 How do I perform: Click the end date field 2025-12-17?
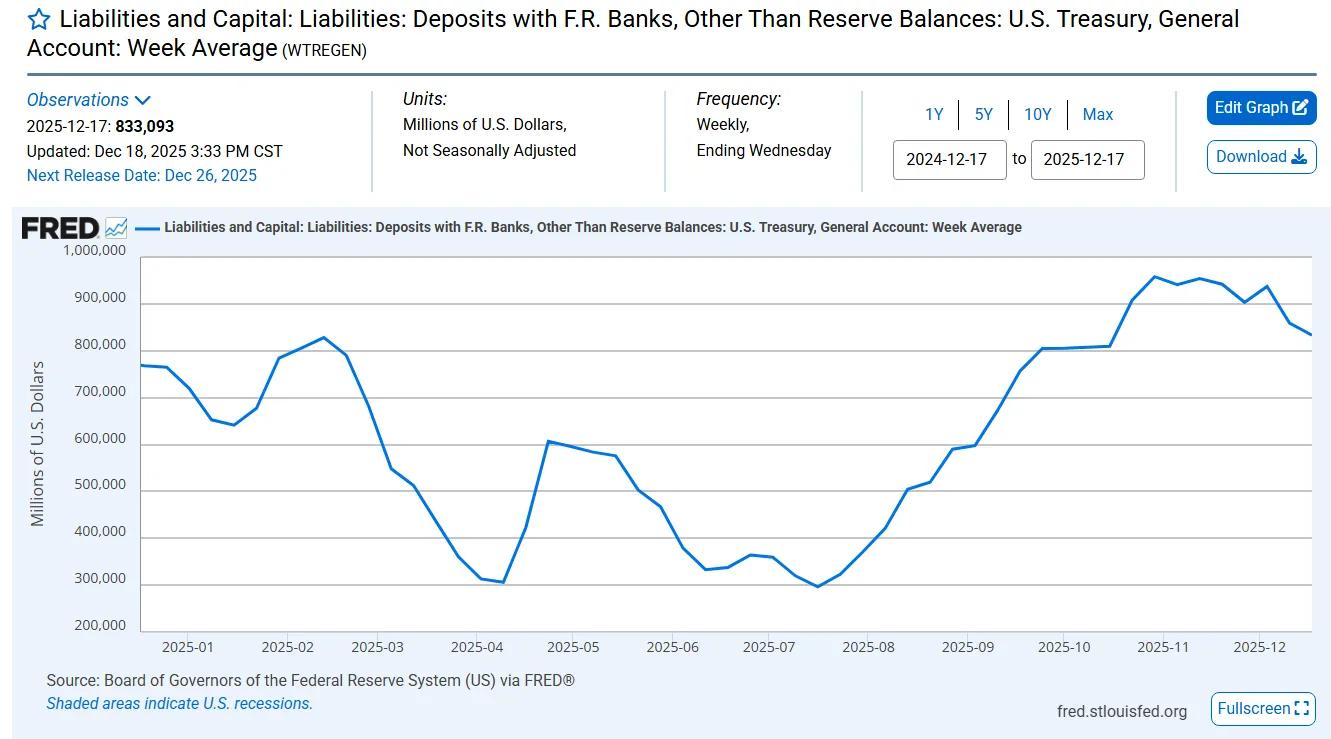tap(1087, 160)
